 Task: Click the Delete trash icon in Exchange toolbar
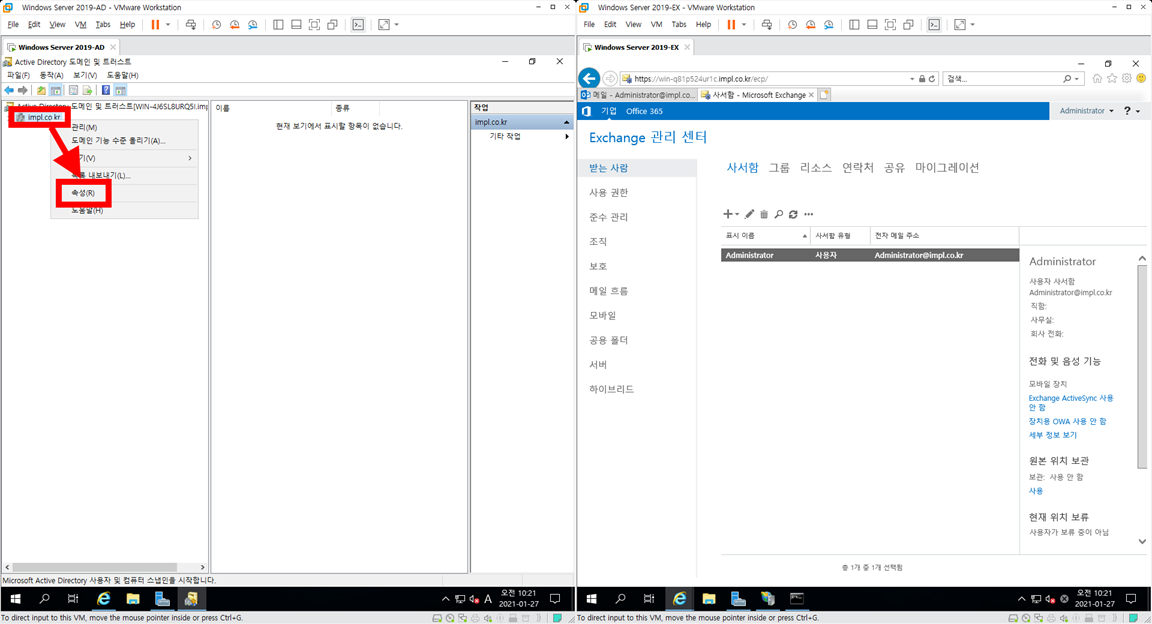[764, 214]
